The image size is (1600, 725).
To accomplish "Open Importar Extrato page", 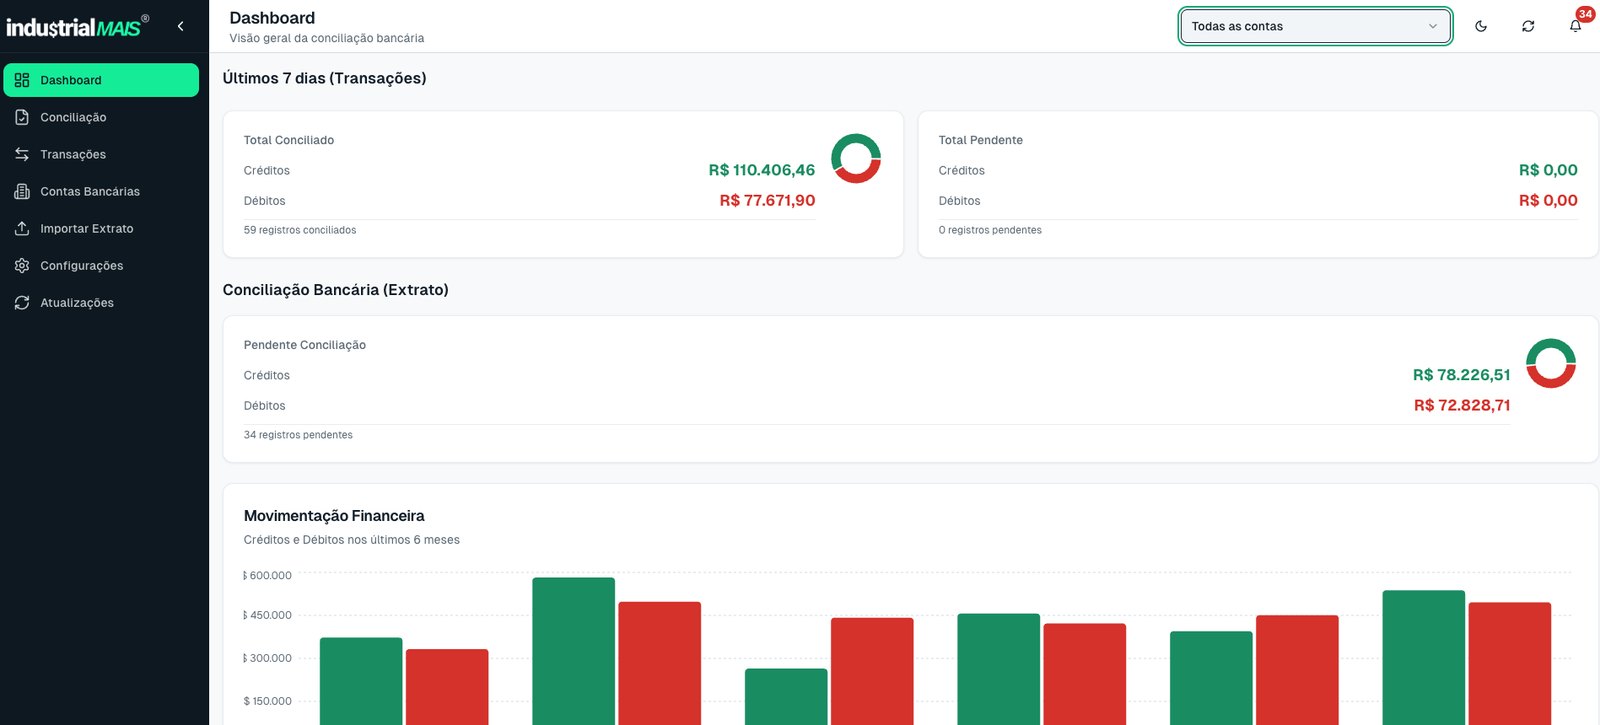I will click(x=101, y=228).
